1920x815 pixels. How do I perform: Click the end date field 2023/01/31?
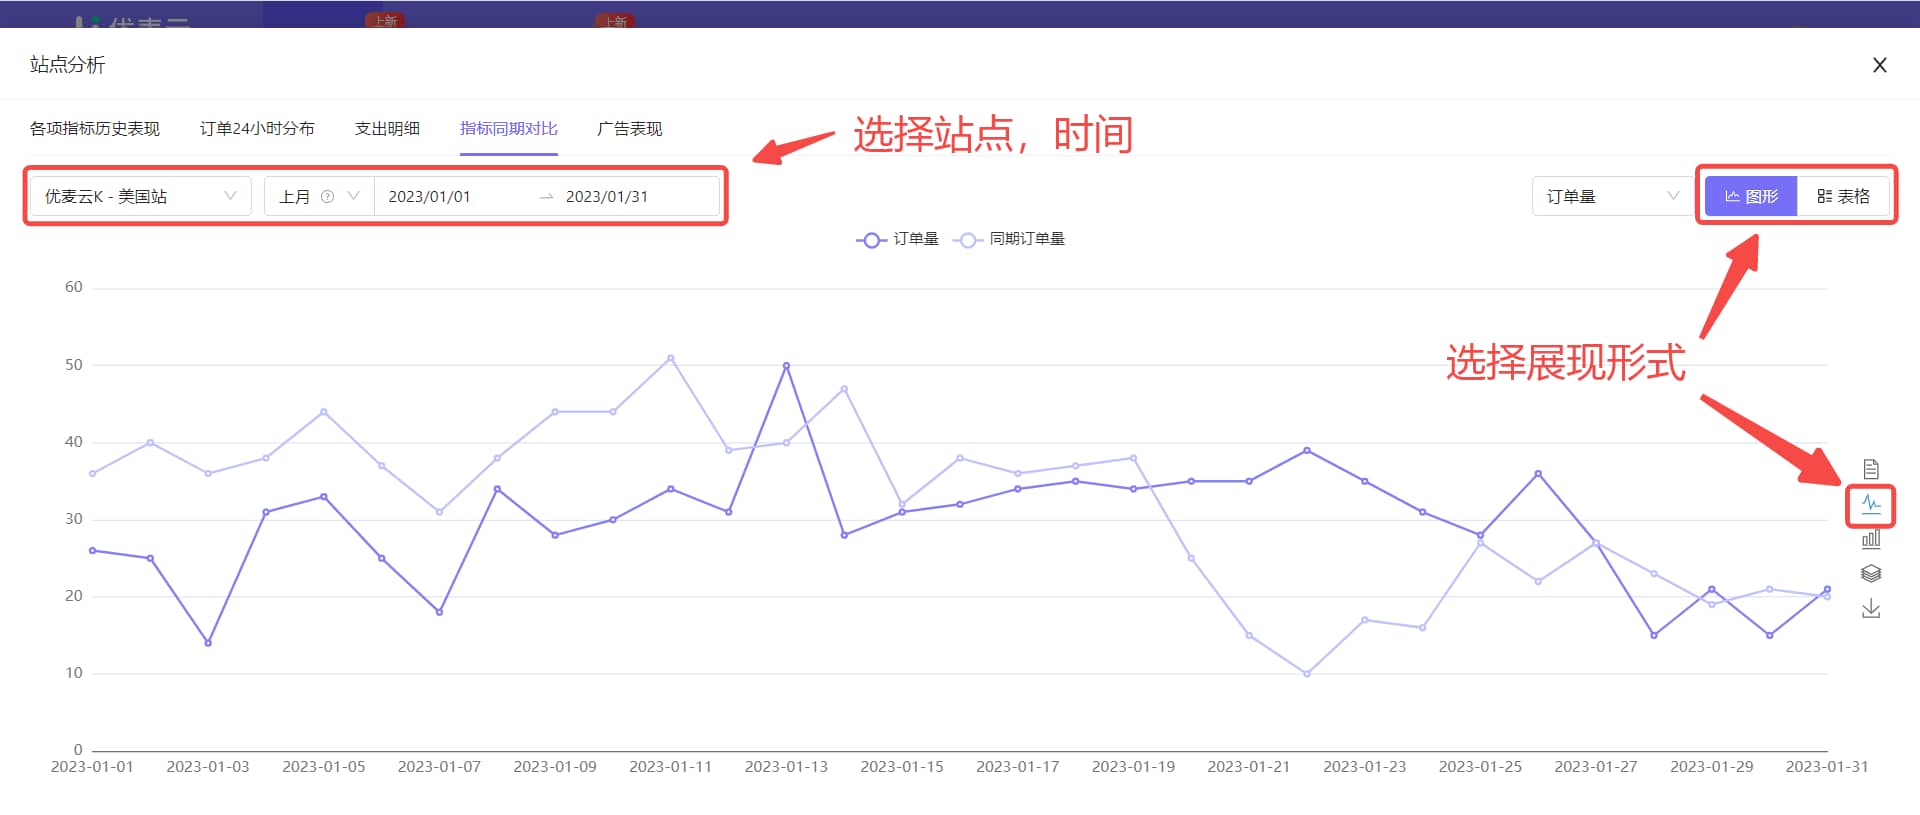607,196
